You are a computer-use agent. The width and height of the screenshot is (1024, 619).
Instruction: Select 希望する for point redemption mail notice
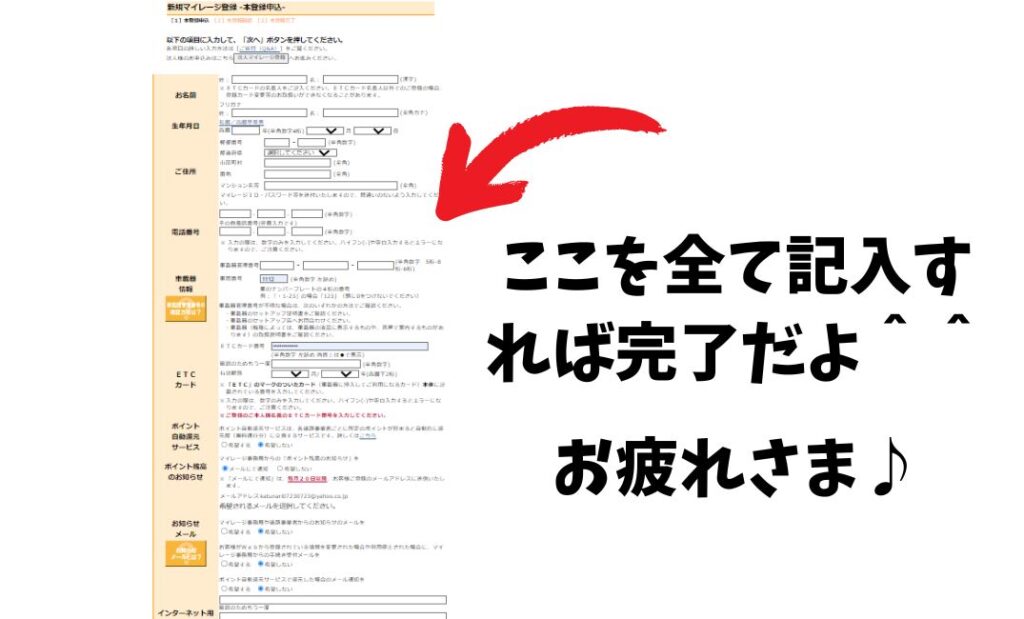pyautogui.click(x=223, y=588)
